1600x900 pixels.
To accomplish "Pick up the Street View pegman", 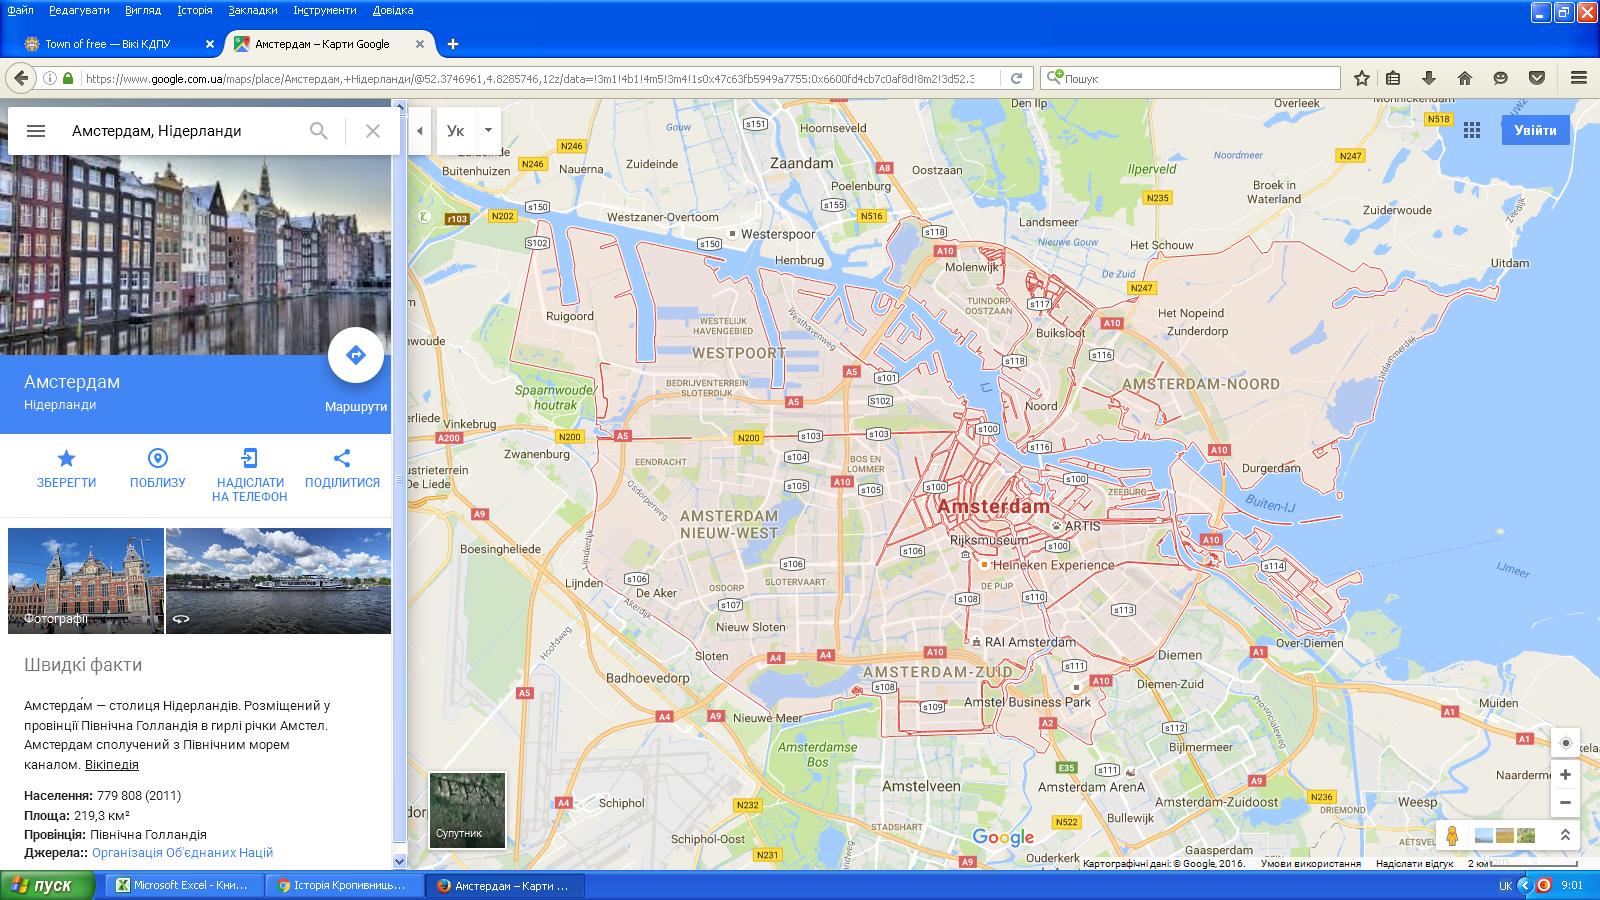I will coord(1452,835).
